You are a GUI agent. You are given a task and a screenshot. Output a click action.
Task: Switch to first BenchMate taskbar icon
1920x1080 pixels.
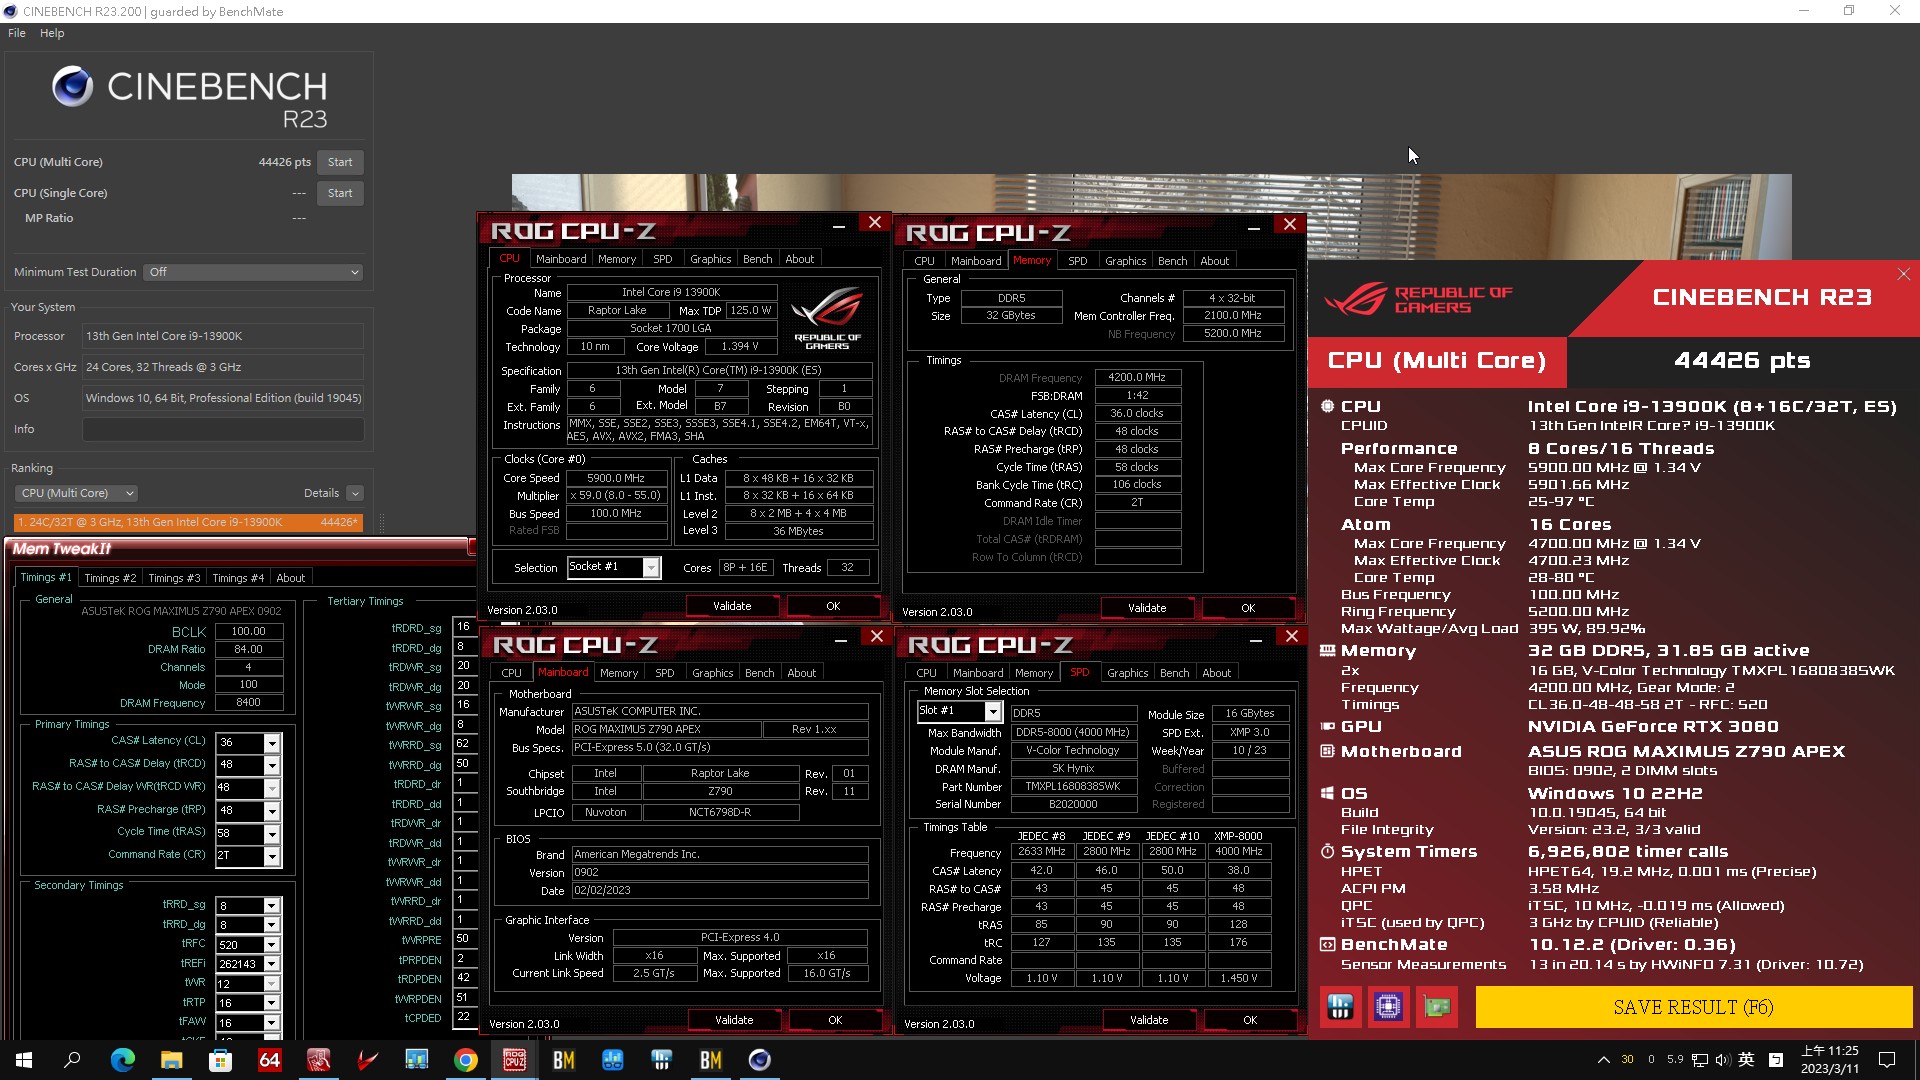pos(563,1060)
